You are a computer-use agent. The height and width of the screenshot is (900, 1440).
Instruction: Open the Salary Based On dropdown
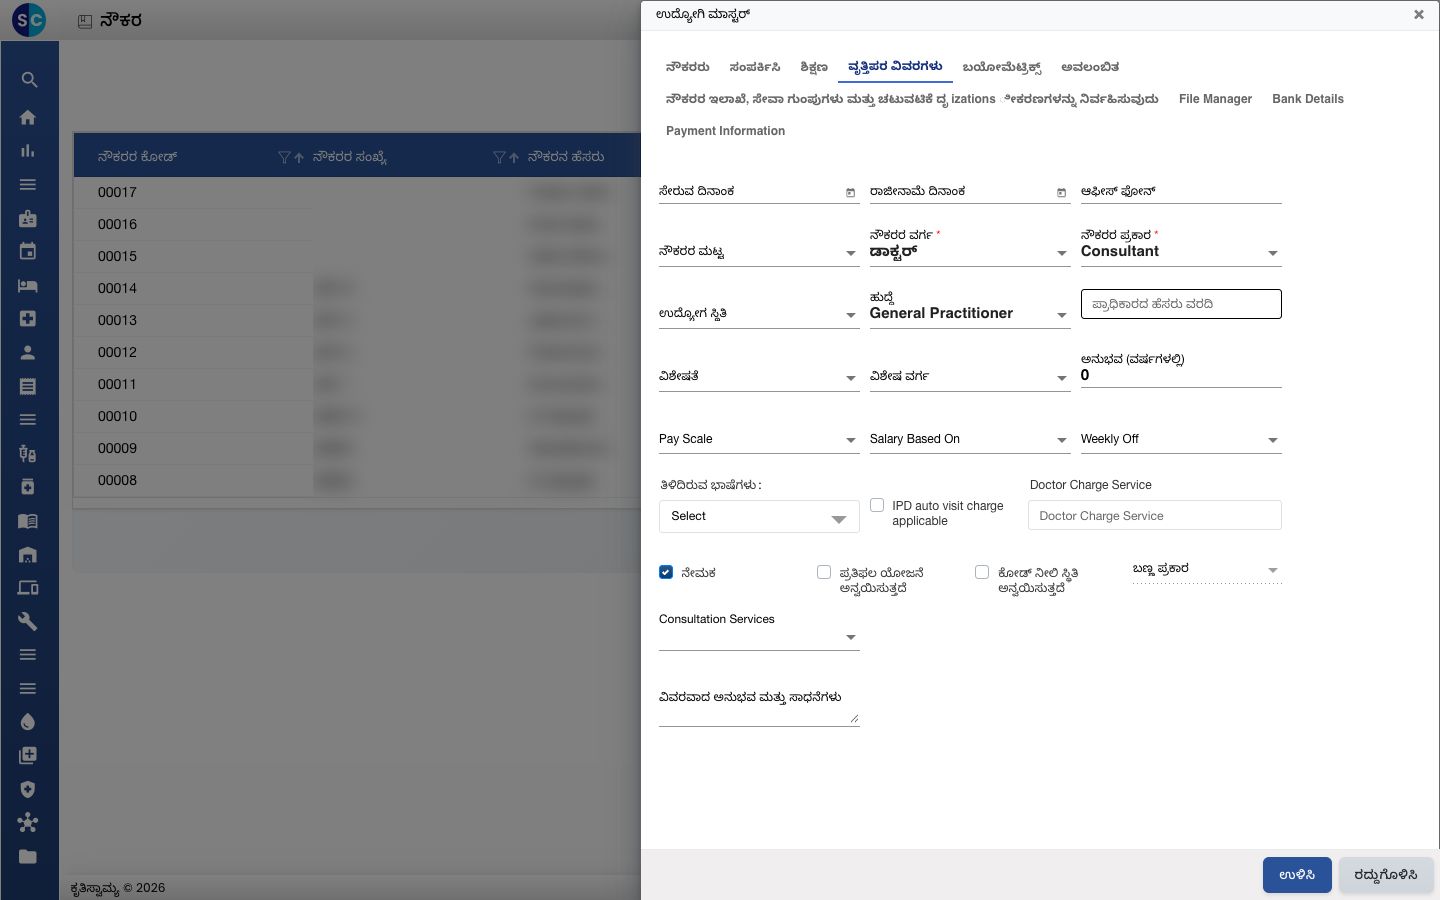(x=970, y=440)
